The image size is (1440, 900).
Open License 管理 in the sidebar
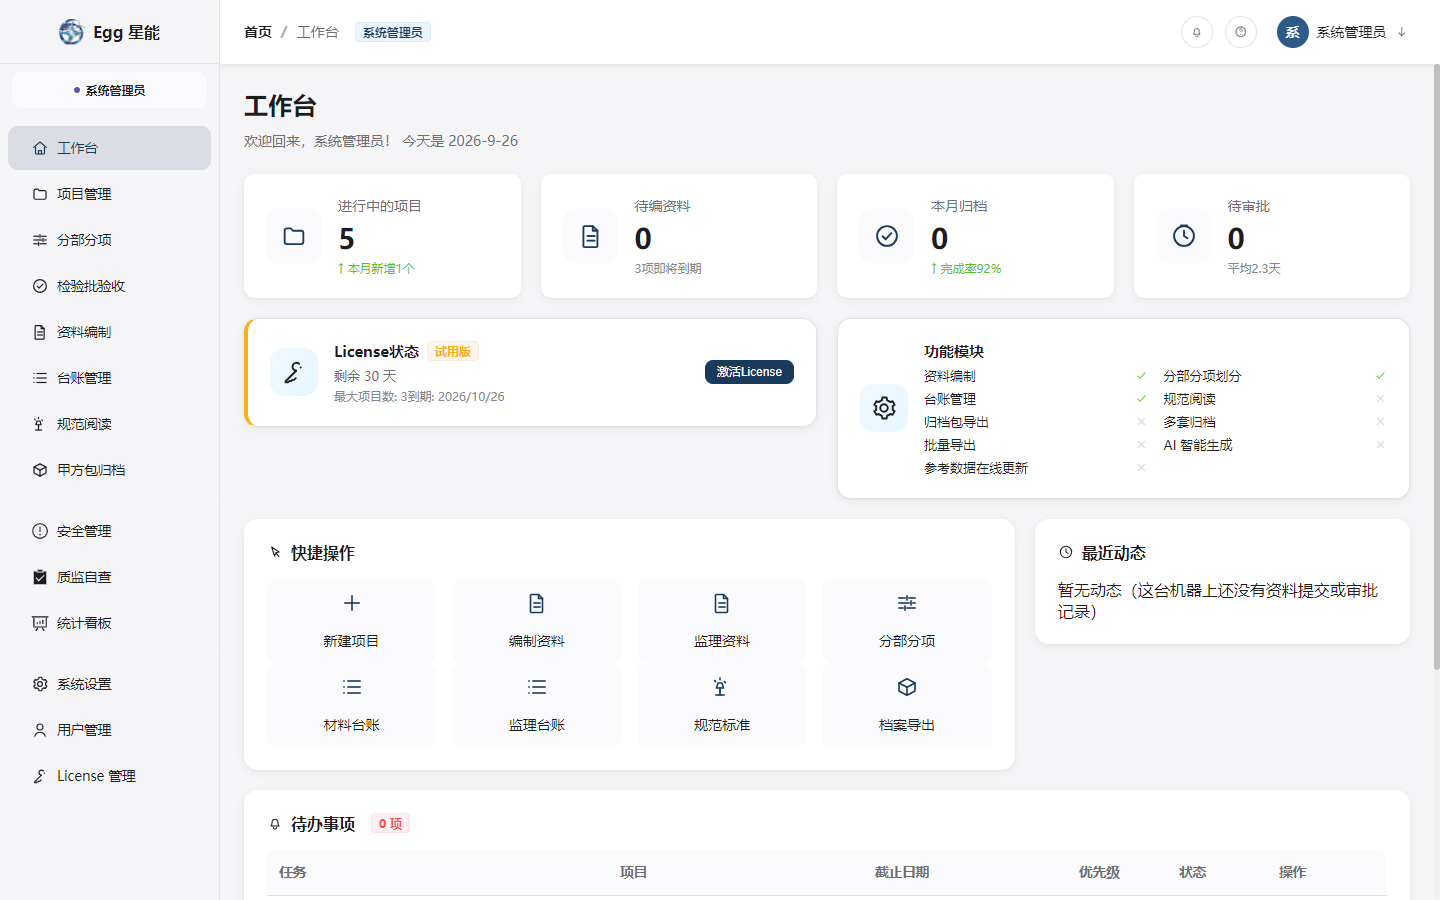point(109,776)
